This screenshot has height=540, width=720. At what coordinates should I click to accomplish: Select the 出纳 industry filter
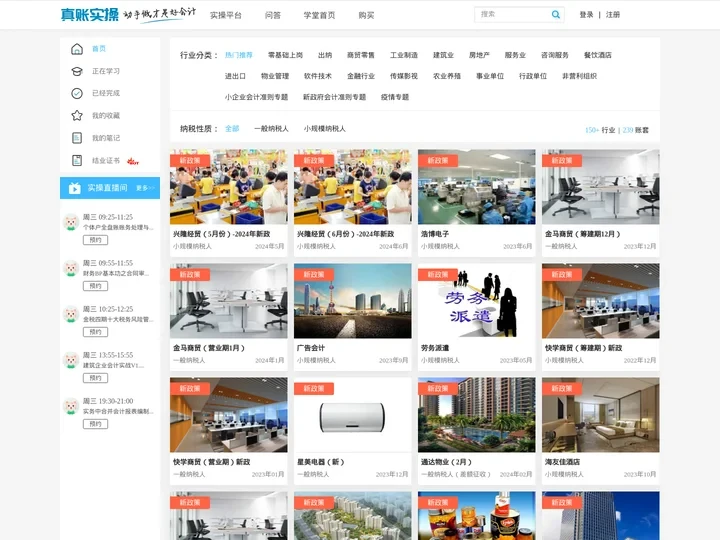click(325, 55)
